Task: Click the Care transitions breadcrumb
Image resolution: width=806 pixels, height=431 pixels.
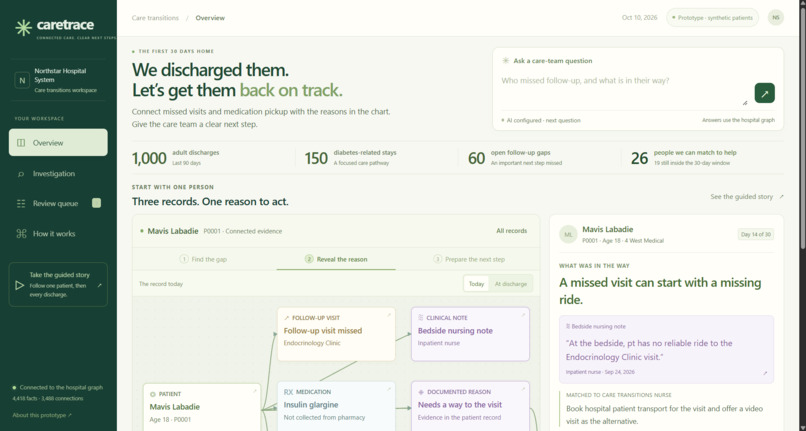Action: (x=155, y=18)
